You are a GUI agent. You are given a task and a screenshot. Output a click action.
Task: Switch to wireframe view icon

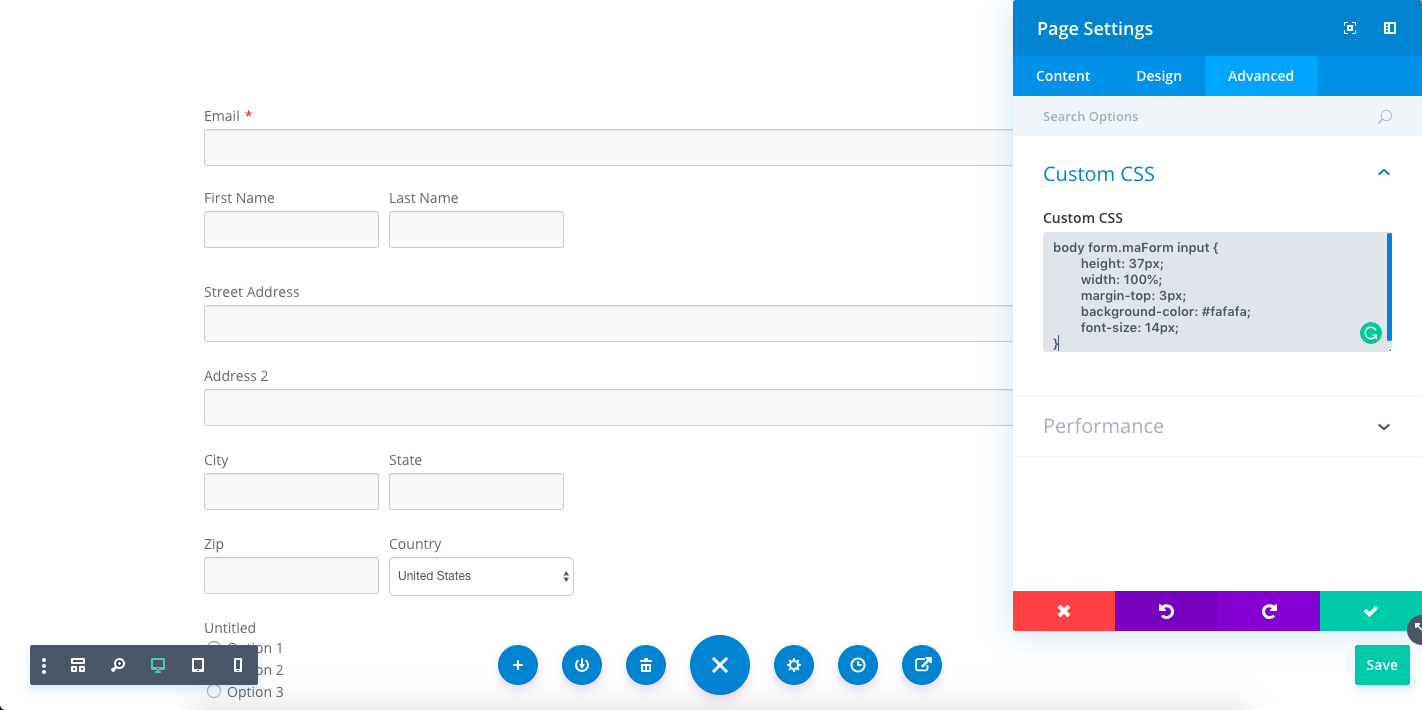point(78,665)
